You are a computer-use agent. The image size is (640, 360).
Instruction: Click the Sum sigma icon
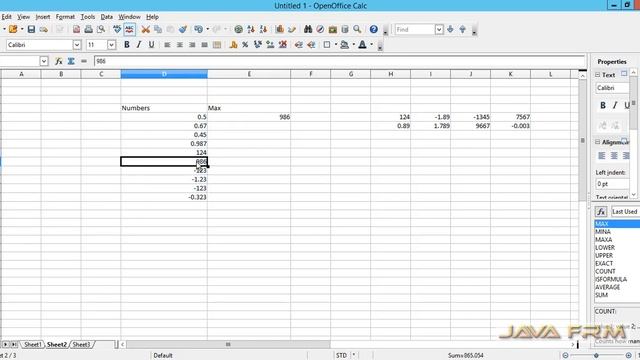(x=71, y=61)
